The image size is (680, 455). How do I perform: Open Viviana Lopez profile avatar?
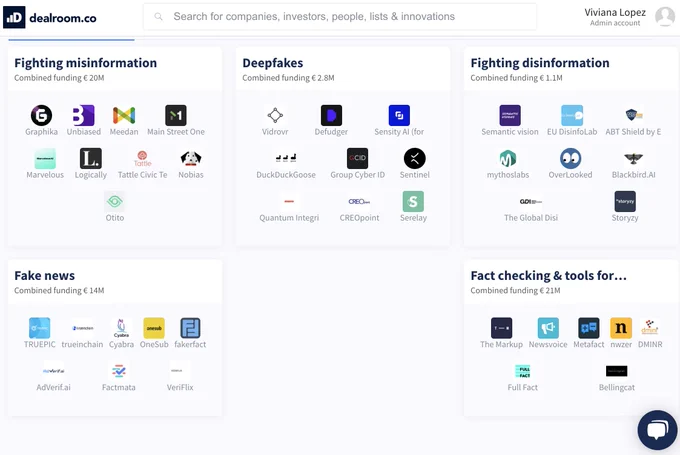tap(665, 16)
